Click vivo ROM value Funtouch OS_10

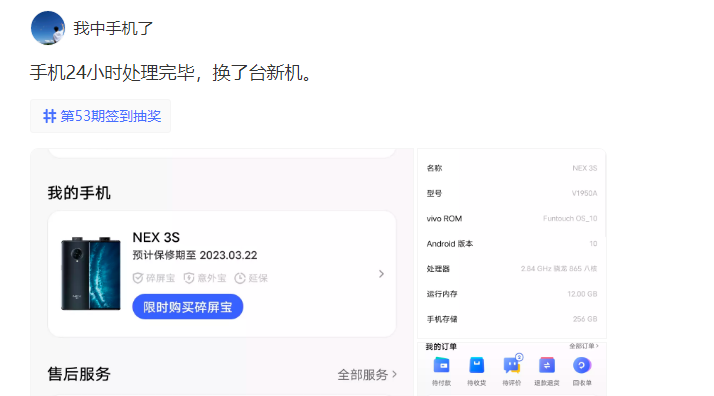click(570, 218)
